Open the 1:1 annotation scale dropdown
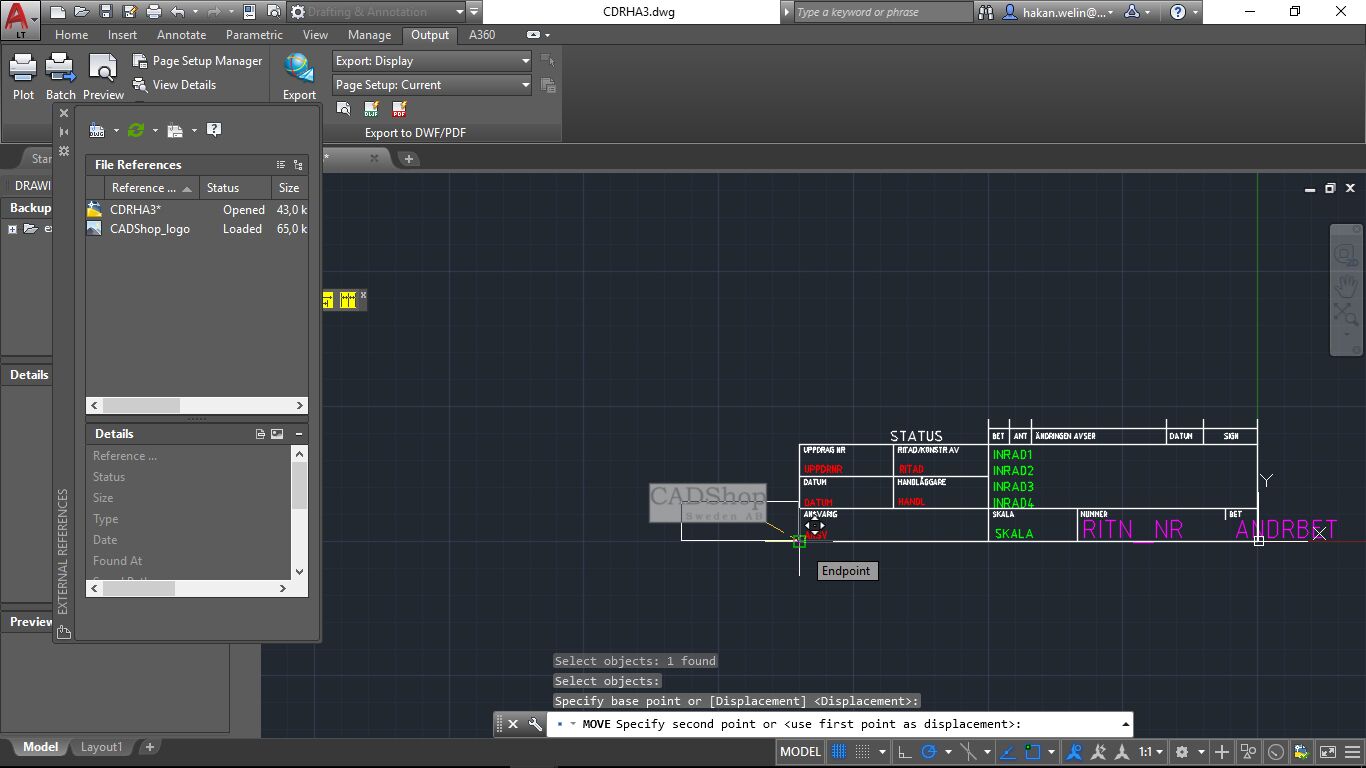1366x768 pixels. coord(1151,752)
